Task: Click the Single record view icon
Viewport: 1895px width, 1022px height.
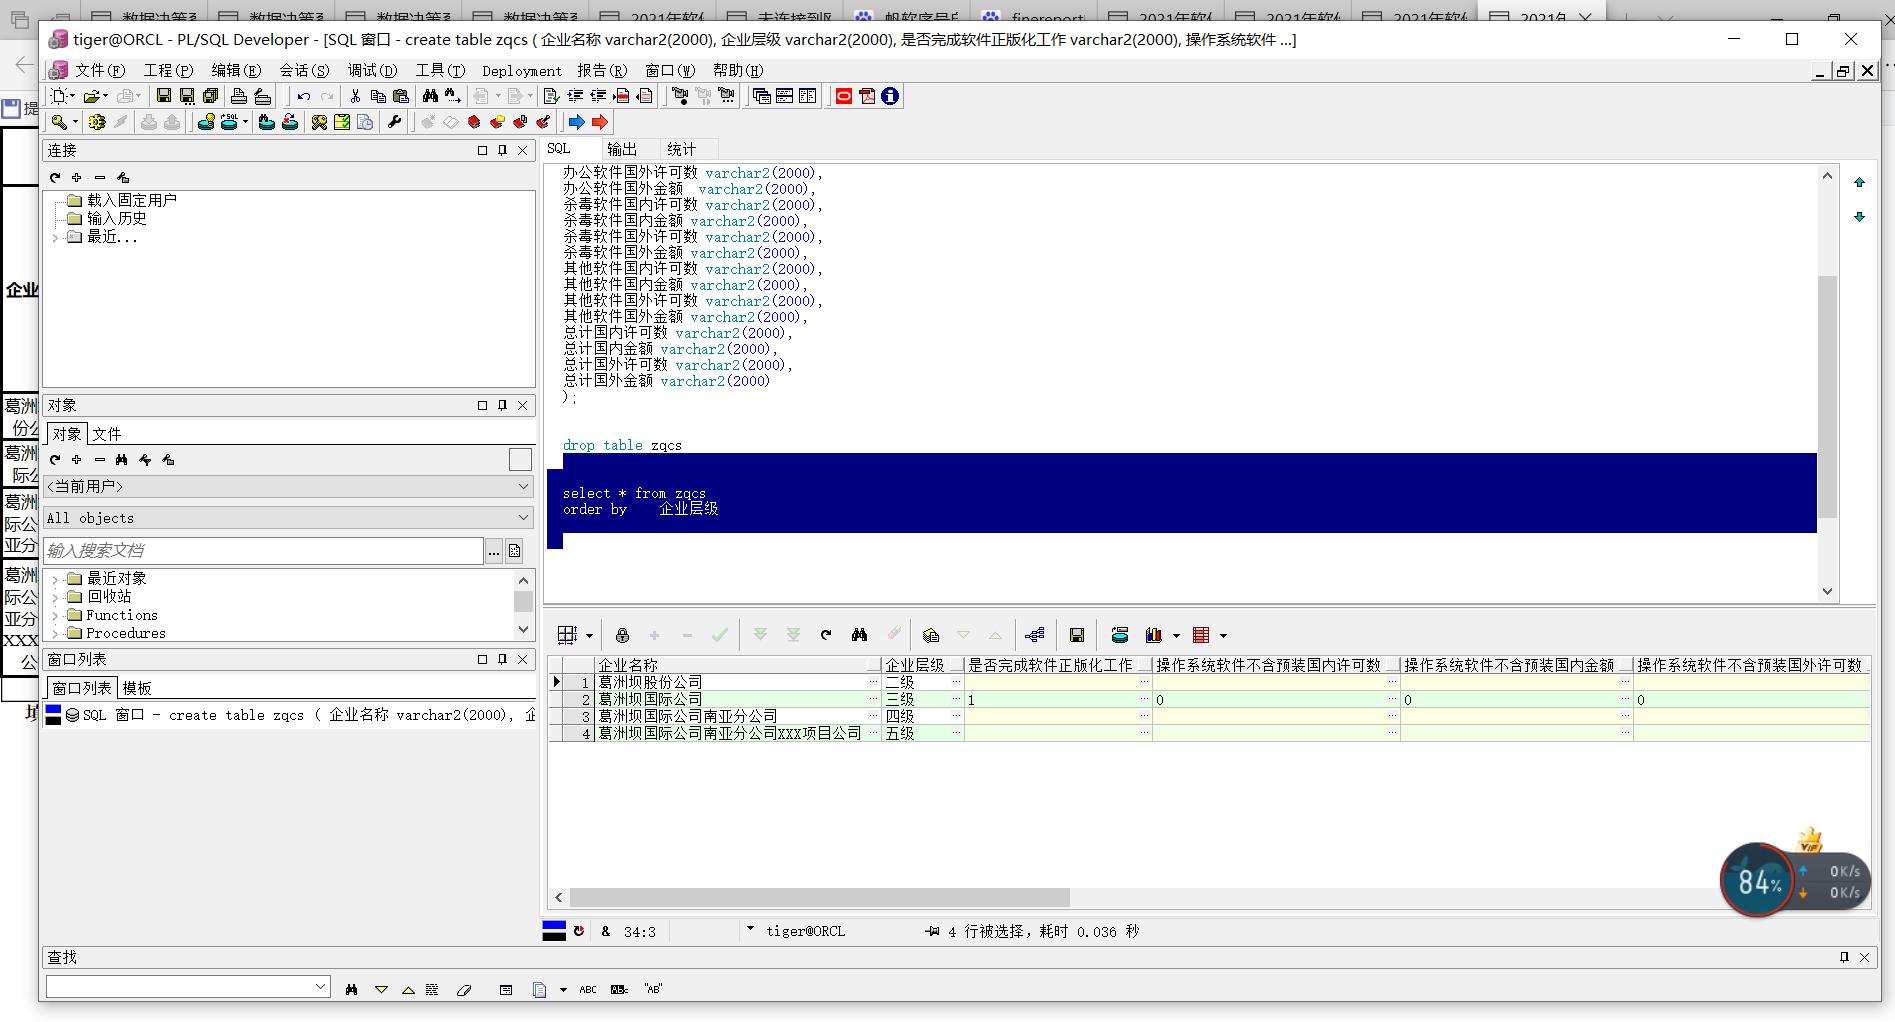Action: pos(931,635)
